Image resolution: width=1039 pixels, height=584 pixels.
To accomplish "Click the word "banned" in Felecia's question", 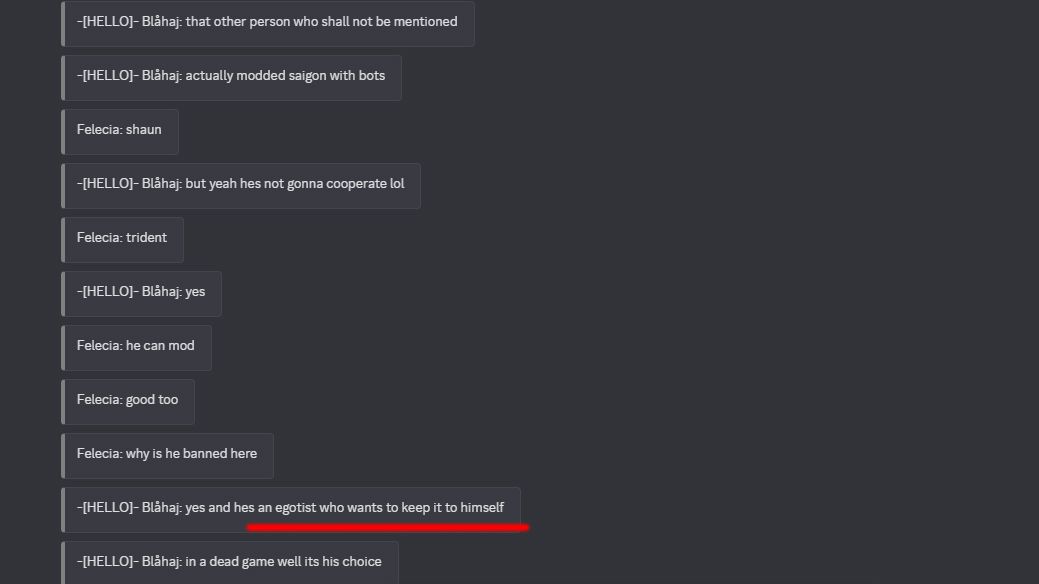I will pyautogui.click(x=205, y=454).
